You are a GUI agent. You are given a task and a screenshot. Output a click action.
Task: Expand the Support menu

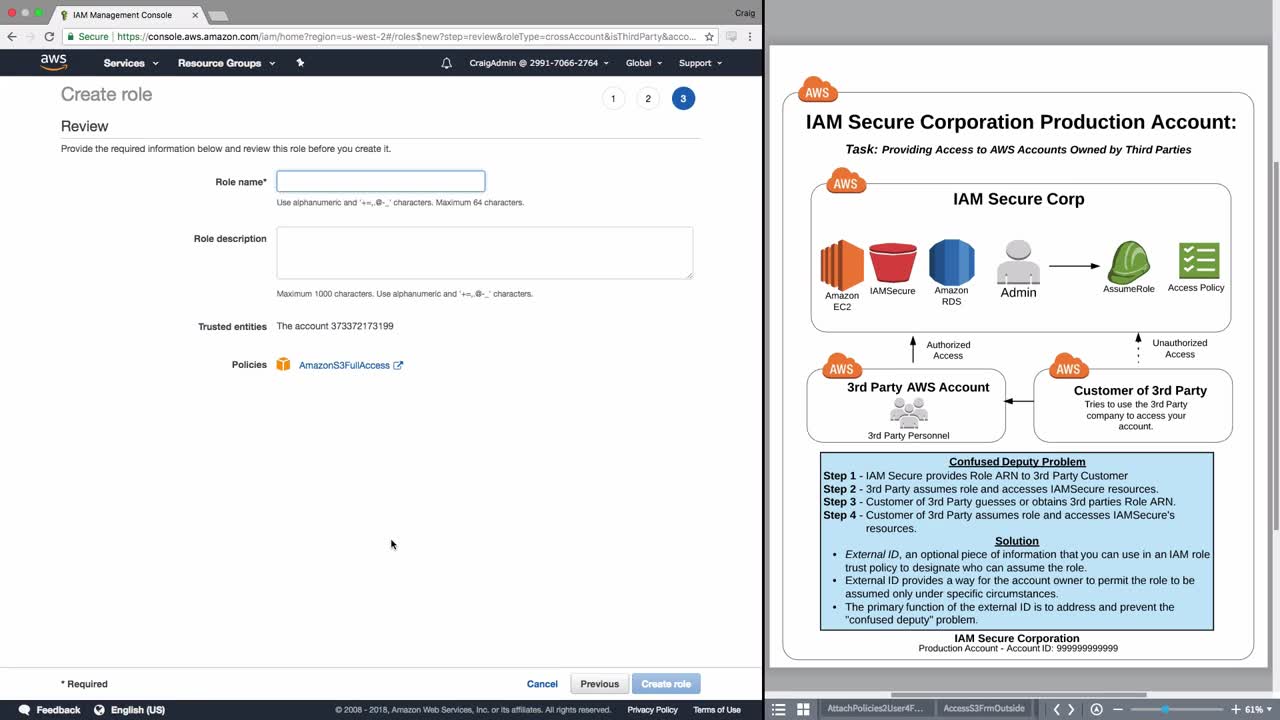click(x=700, y=63)
